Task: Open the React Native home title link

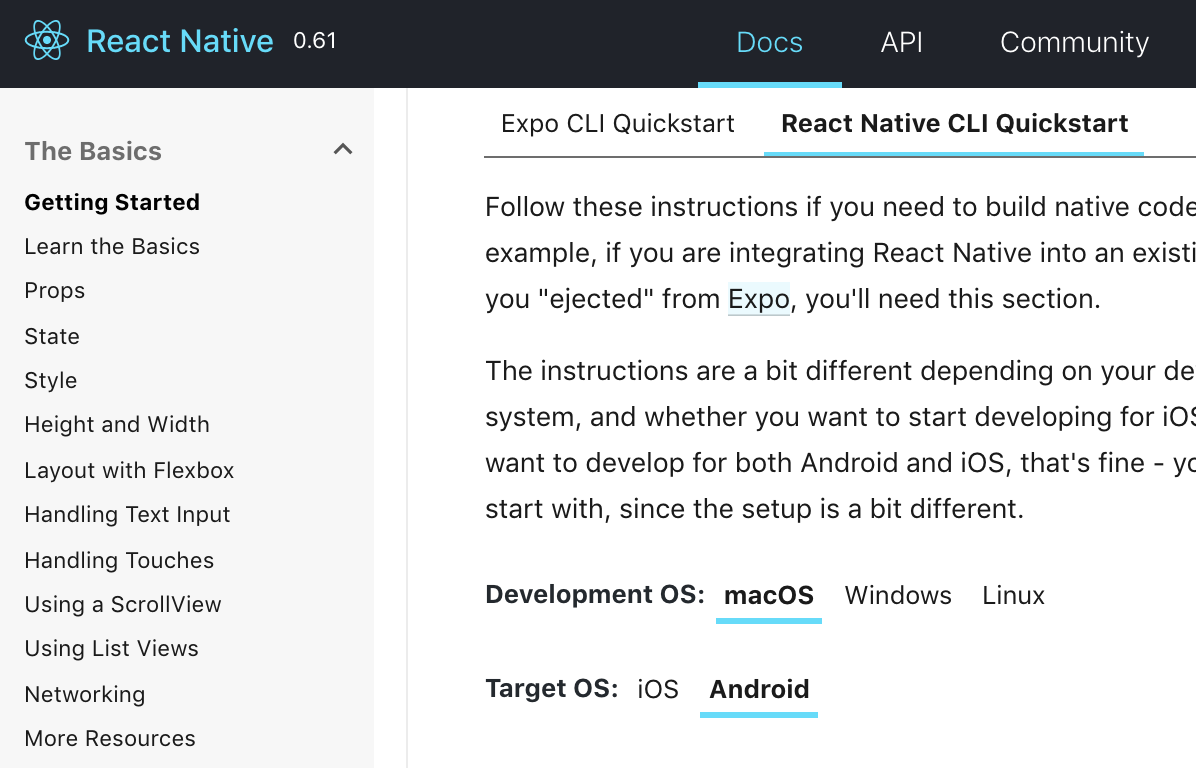Action: pos(179,41)
